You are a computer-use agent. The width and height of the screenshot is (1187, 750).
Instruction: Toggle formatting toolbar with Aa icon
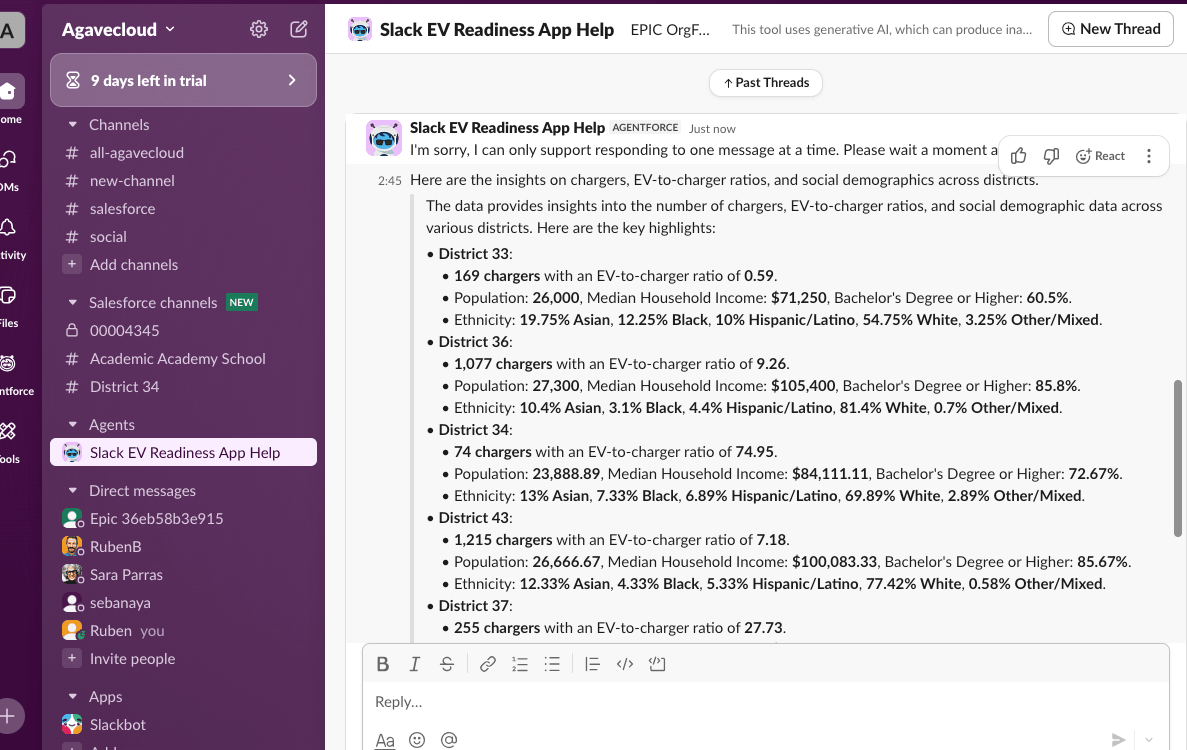(x=385, y=739)
